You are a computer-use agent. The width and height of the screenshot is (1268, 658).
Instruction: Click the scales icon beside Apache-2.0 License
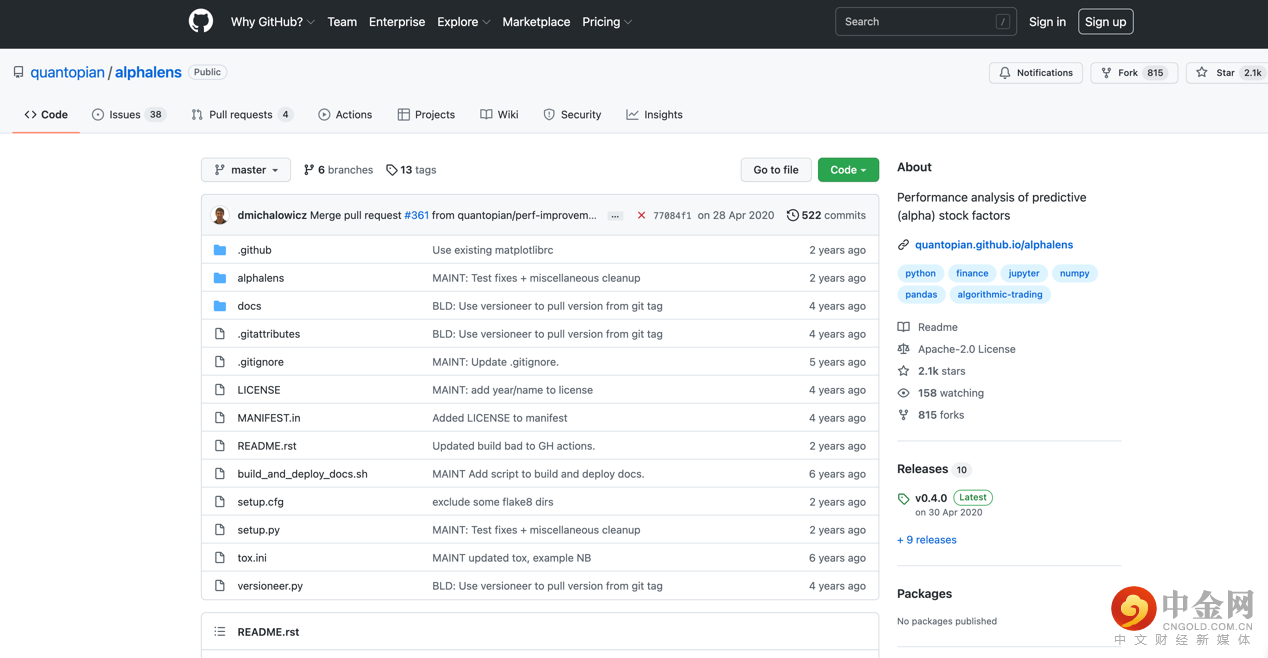pos(903,349)
